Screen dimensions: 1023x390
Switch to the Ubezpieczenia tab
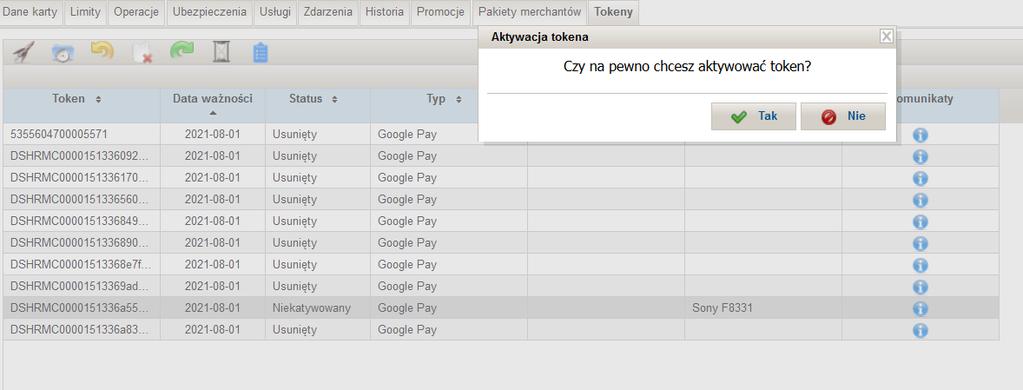[x=209, y=12]
